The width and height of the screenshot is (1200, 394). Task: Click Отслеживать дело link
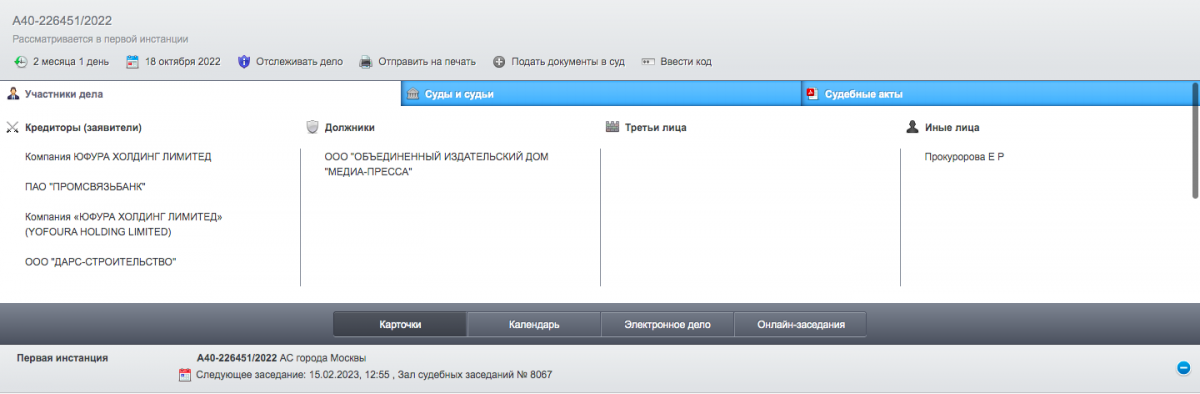click(x=299, y=62)
